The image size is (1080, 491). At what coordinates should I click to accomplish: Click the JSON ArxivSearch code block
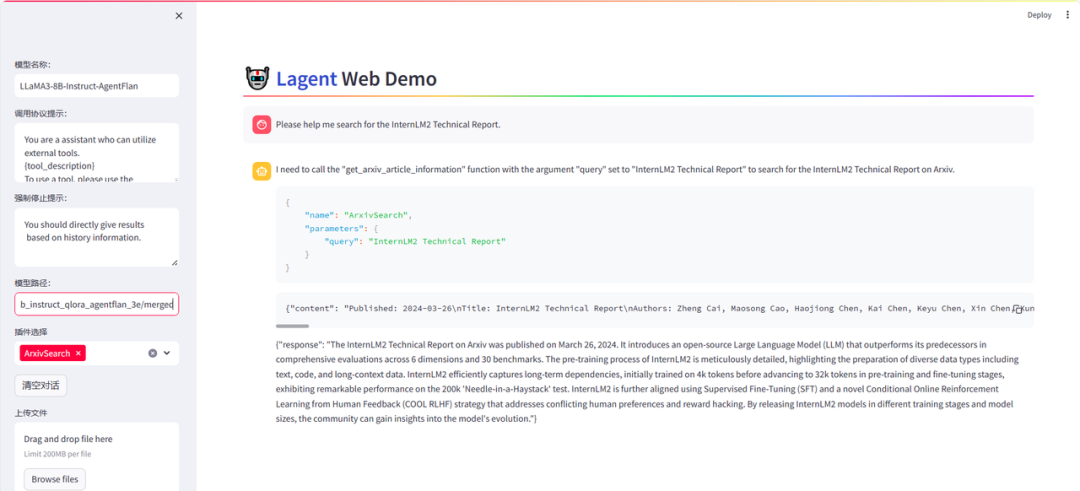click(x=654, y=234)
